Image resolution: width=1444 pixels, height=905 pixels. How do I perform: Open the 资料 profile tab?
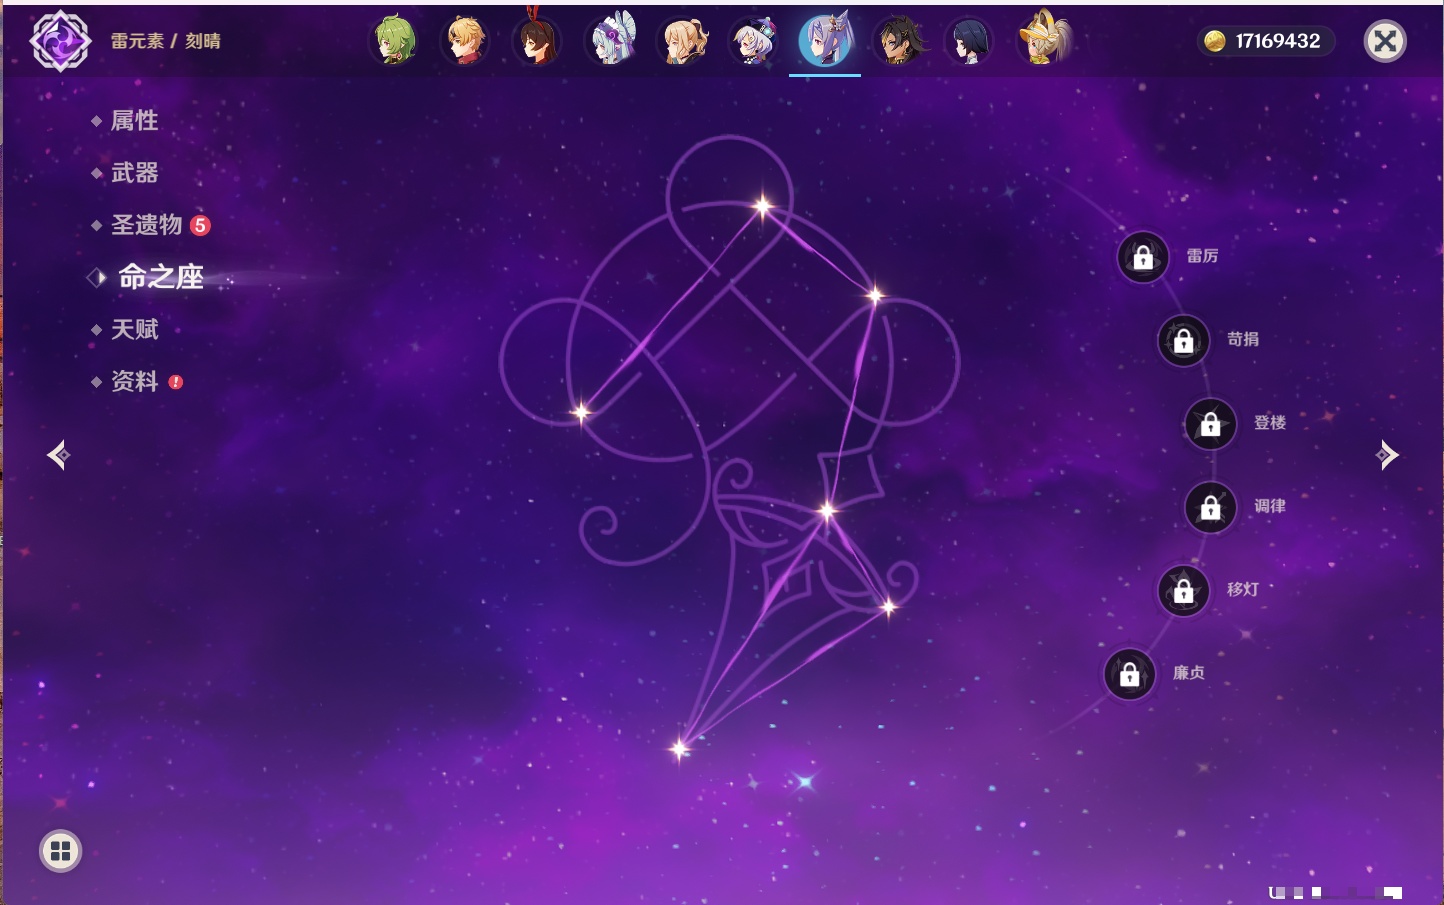[x=134, y=381]
